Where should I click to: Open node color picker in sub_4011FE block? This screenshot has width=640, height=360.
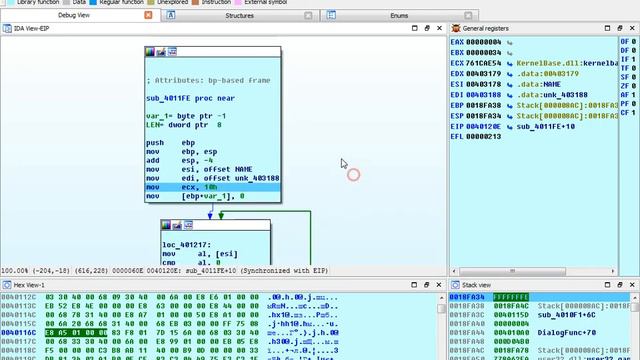tap(150, 52)
